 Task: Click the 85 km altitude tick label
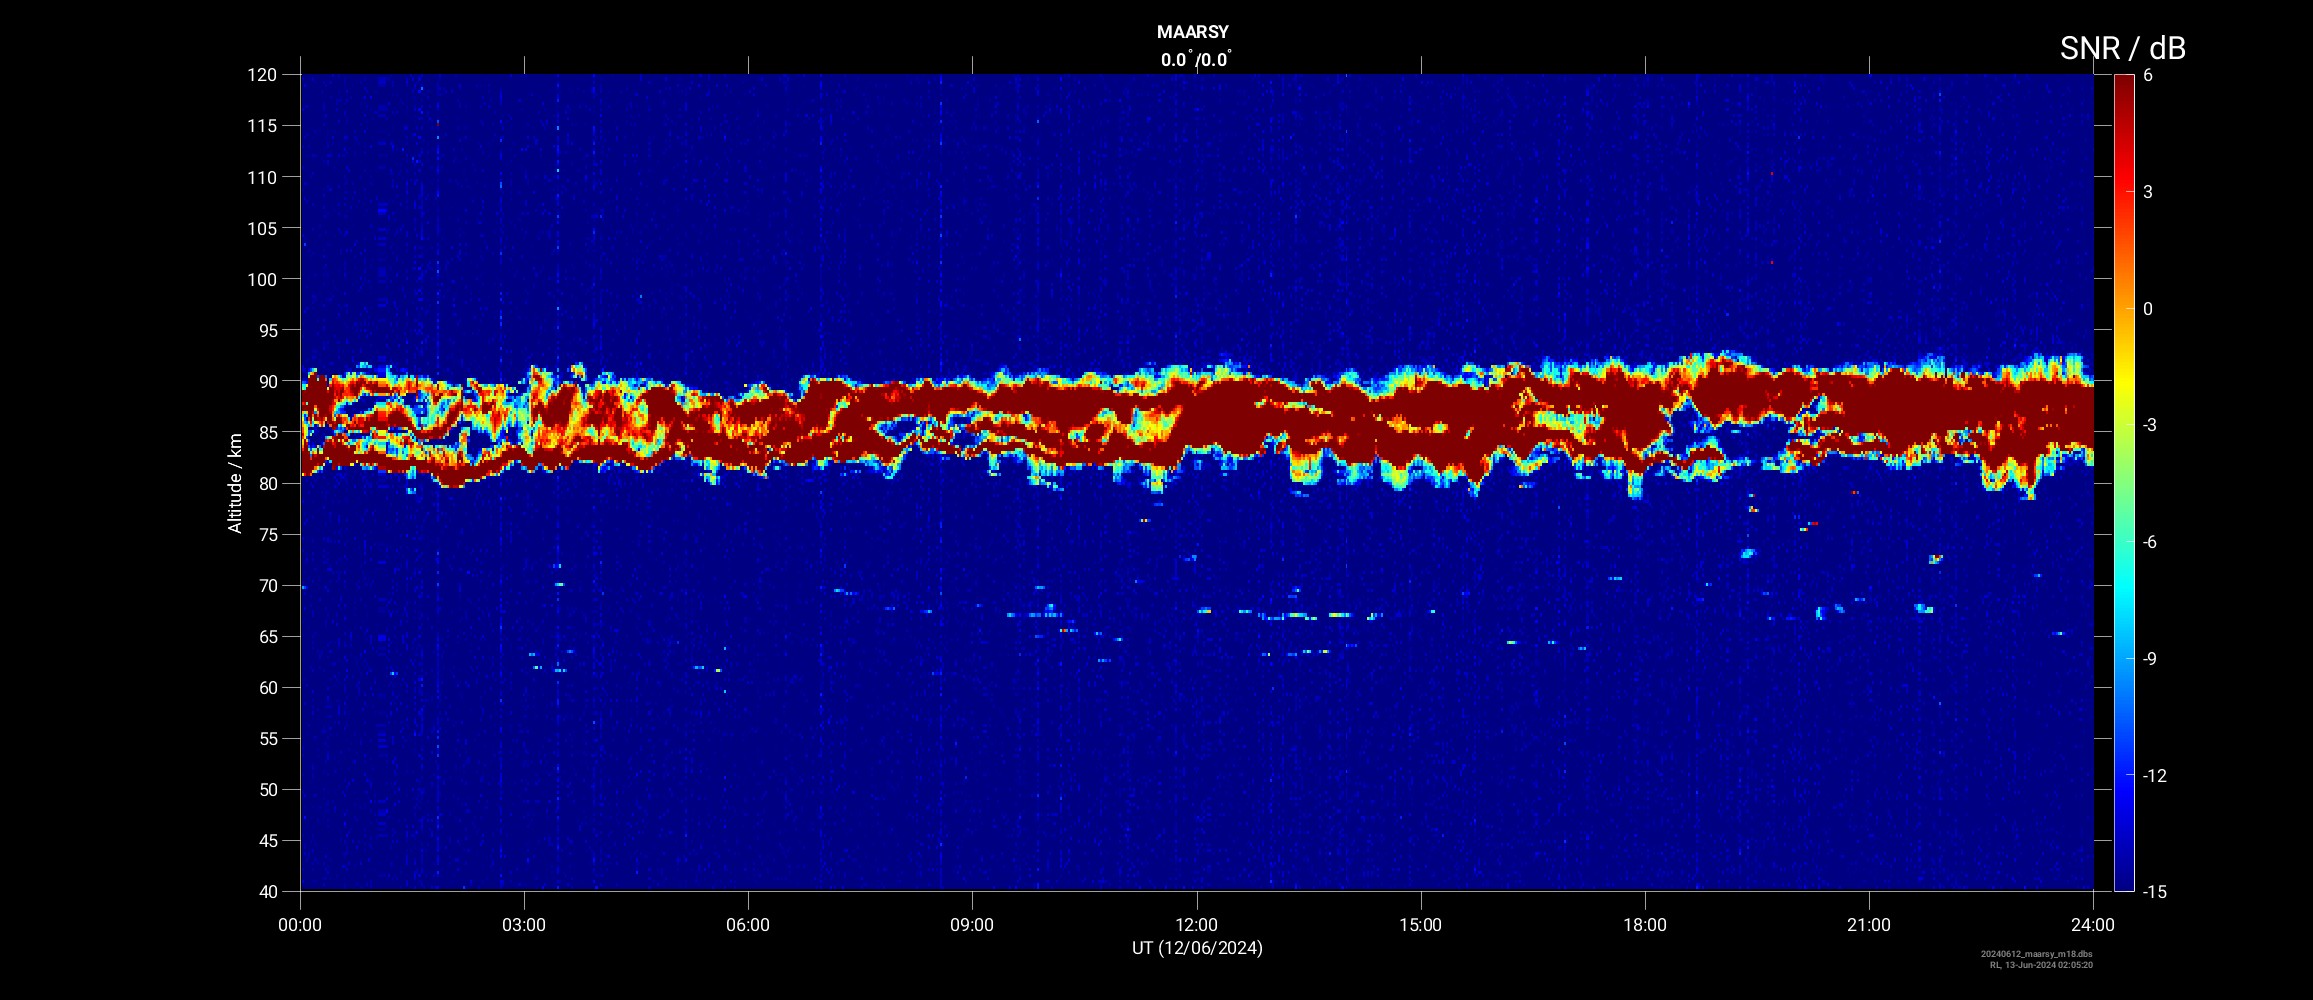[x=267, y=433]
